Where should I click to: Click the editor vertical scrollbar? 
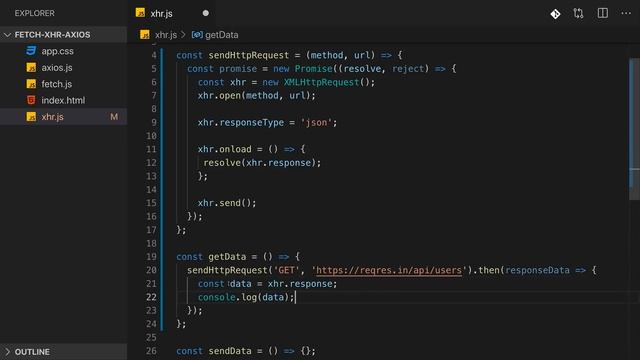pos(634,129)
